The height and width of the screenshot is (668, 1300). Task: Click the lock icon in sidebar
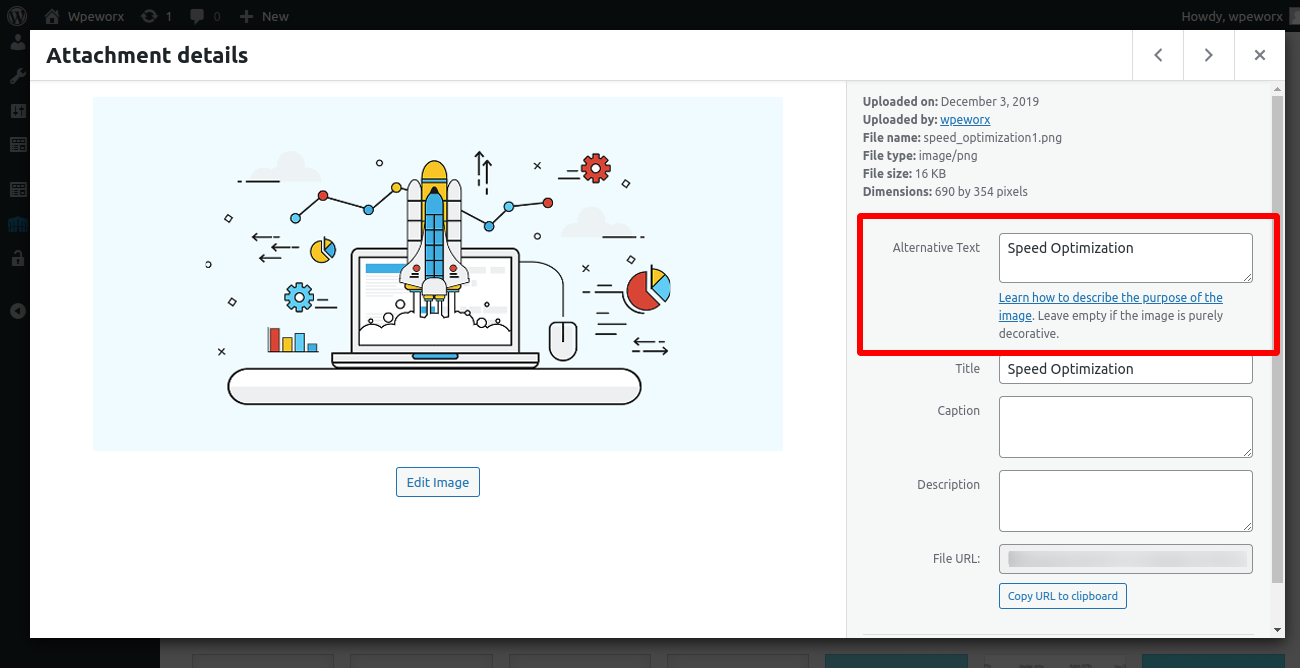point(18,258)
